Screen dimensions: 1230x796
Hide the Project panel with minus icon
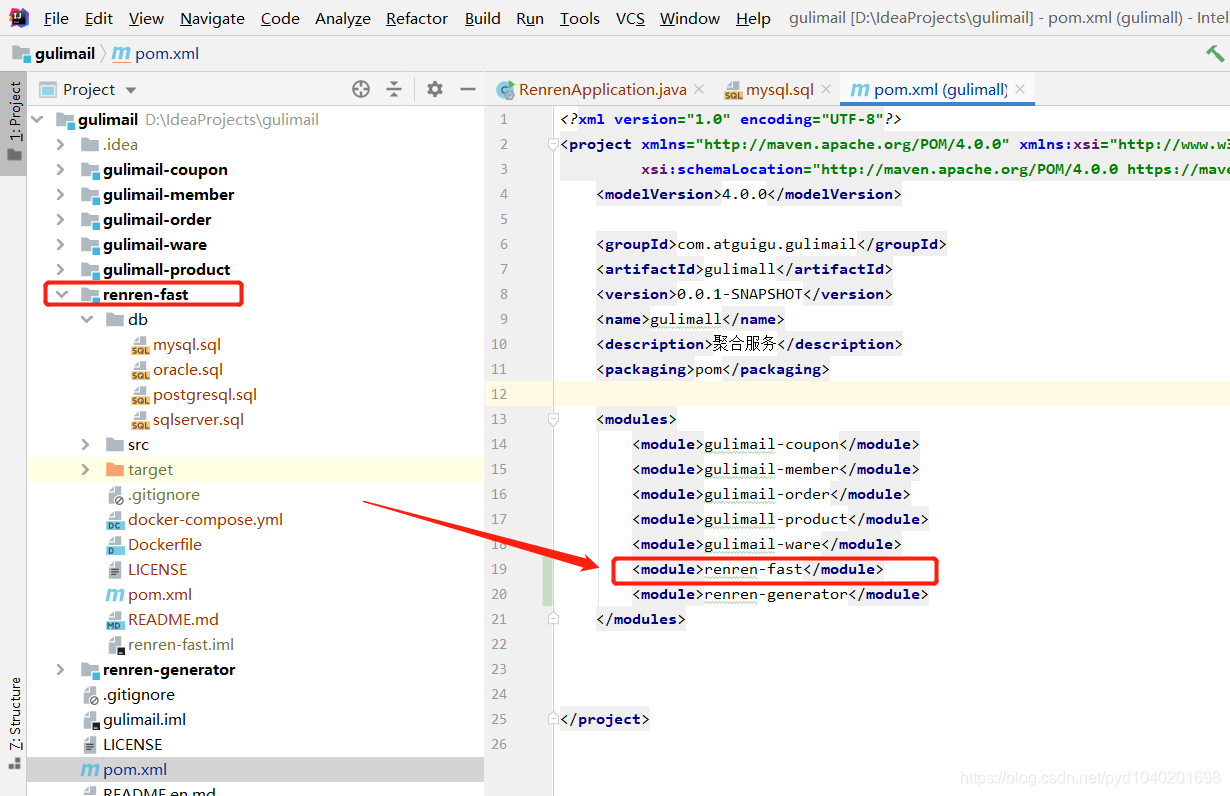(467, 89)
